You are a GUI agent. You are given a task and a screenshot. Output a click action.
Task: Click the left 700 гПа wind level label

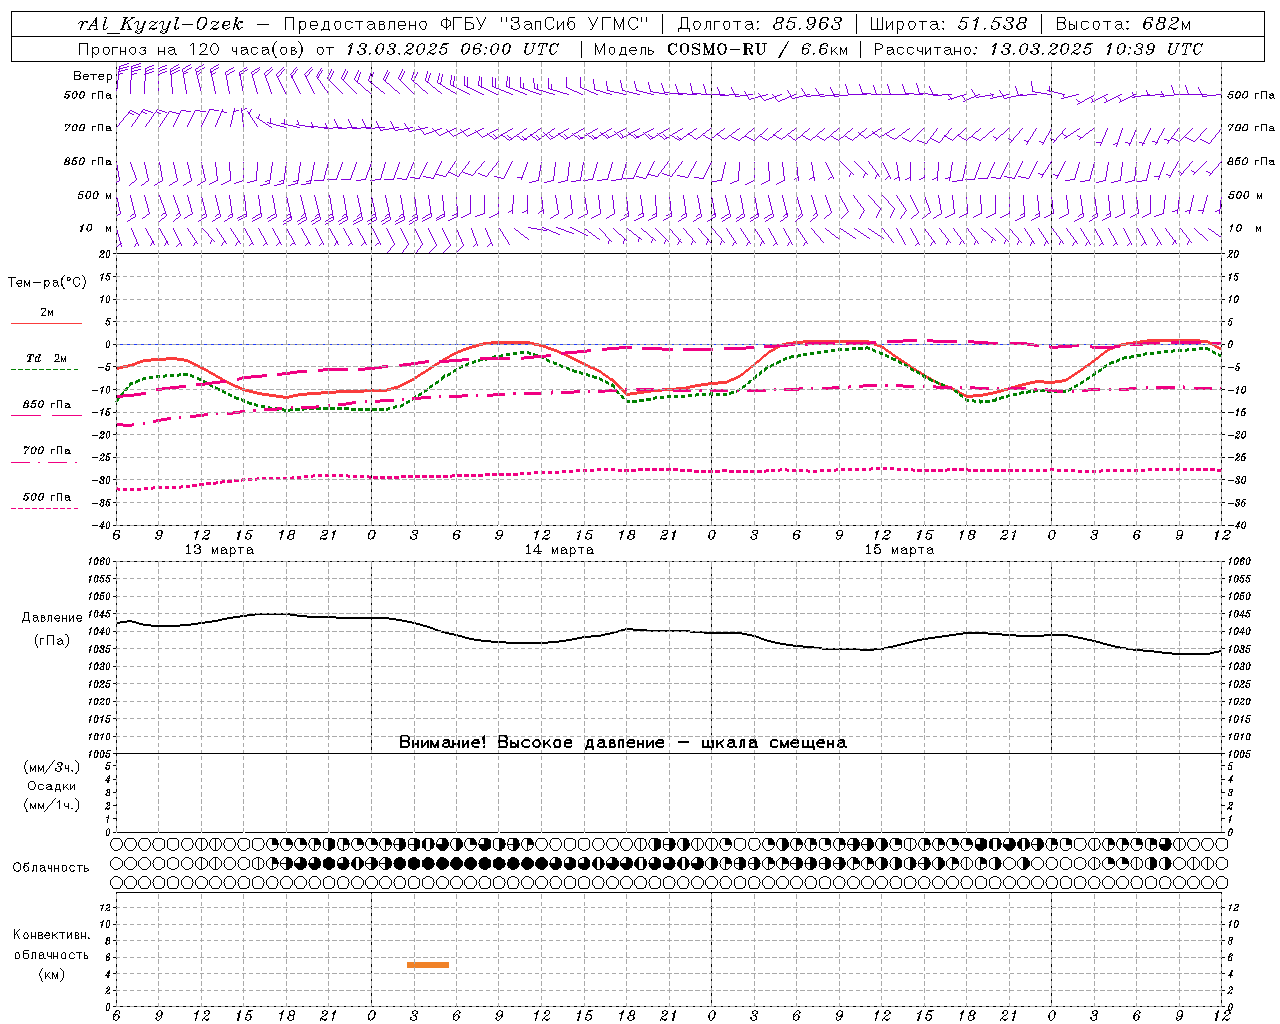tap(88, 128)
